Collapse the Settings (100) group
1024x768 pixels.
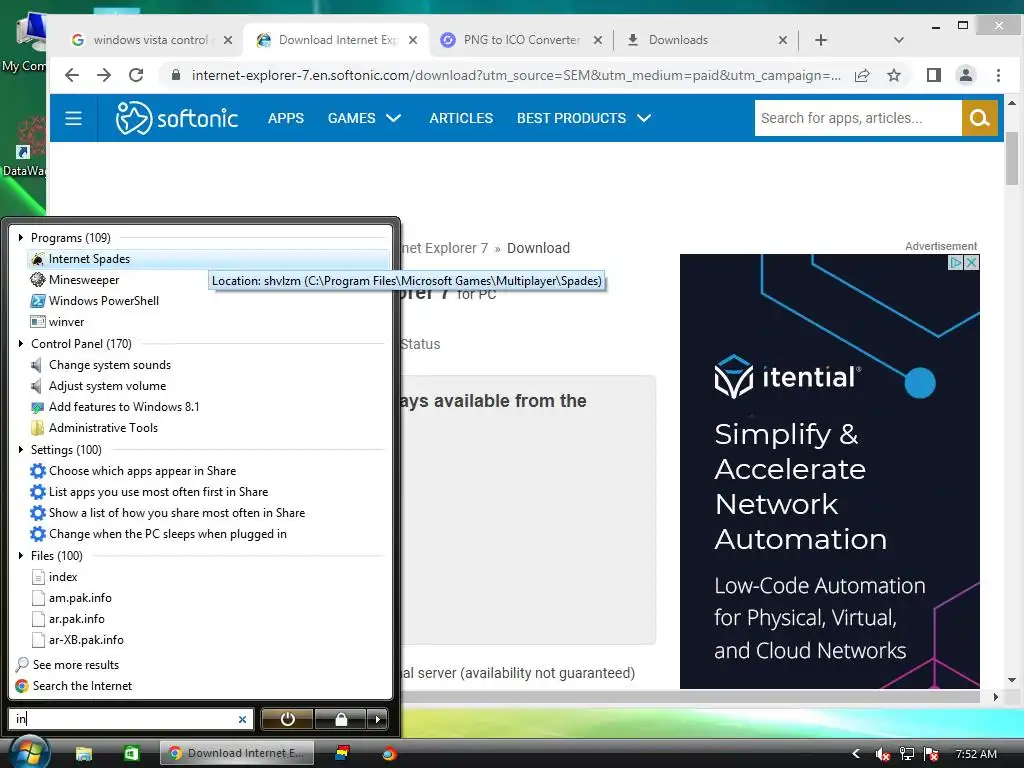pyautogui.click(x=21, y=450)
